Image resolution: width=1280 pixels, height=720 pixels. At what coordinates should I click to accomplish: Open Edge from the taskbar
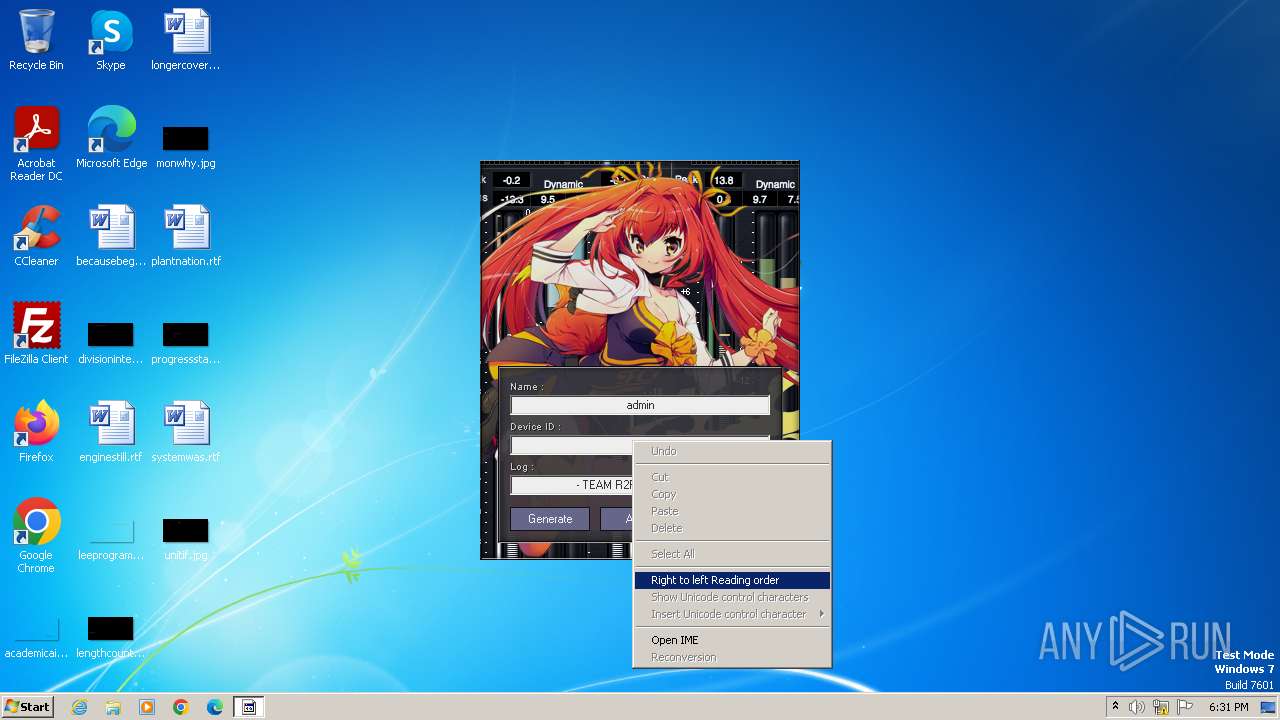tap(215, 707)
